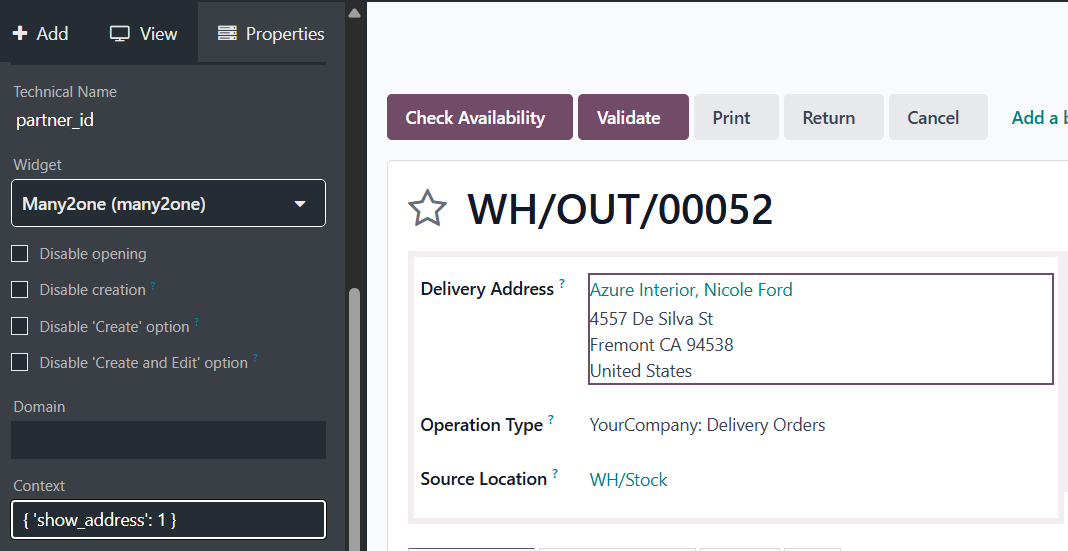
Task: Click help question mark next to Delivery Address
Action: (x=562, y=283)
